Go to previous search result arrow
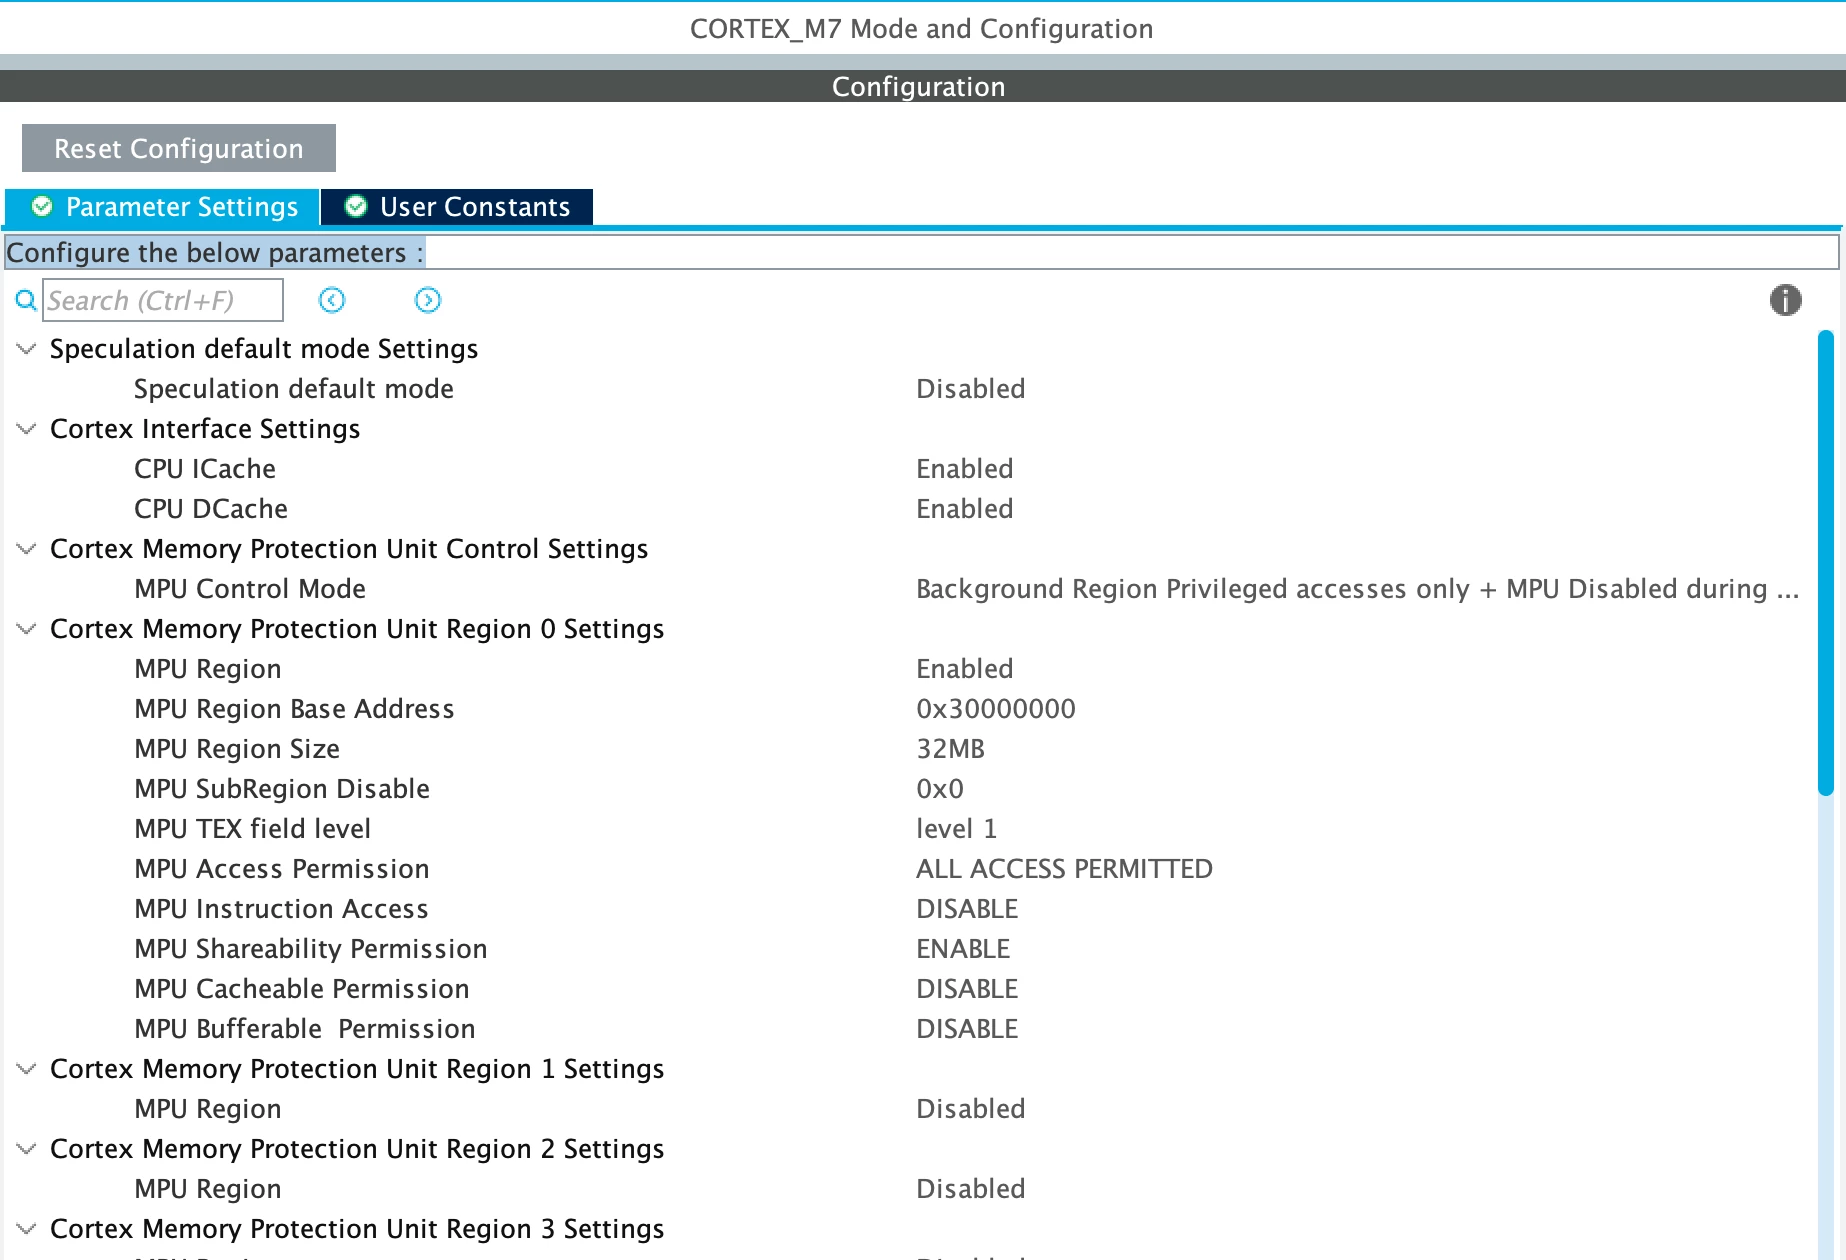This screenshot has height=1260, width=1846. 332,300
